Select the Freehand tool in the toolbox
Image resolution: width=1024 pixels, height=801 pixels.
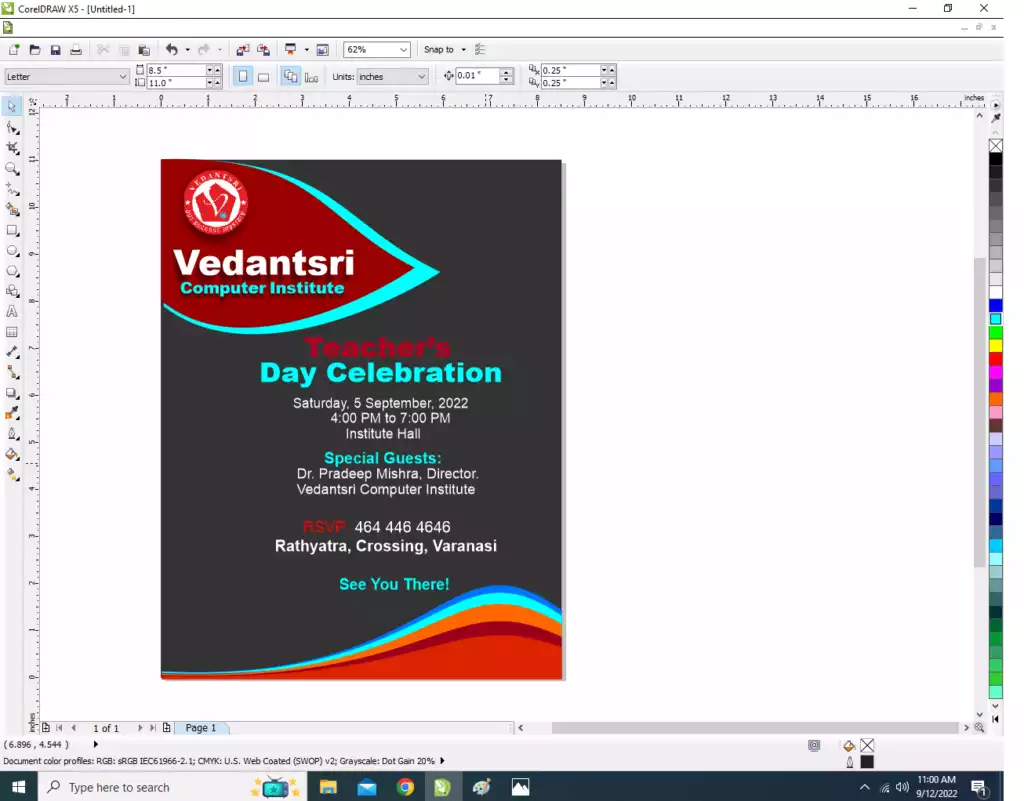pyautogui.click(x=12, y=189)
